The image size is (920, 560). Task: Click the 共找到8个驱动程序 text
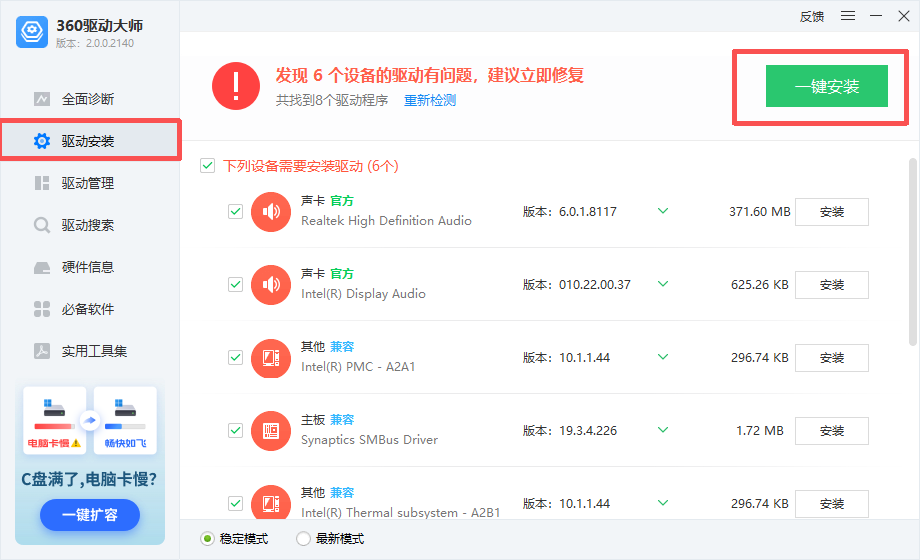[x=332, y=100]
